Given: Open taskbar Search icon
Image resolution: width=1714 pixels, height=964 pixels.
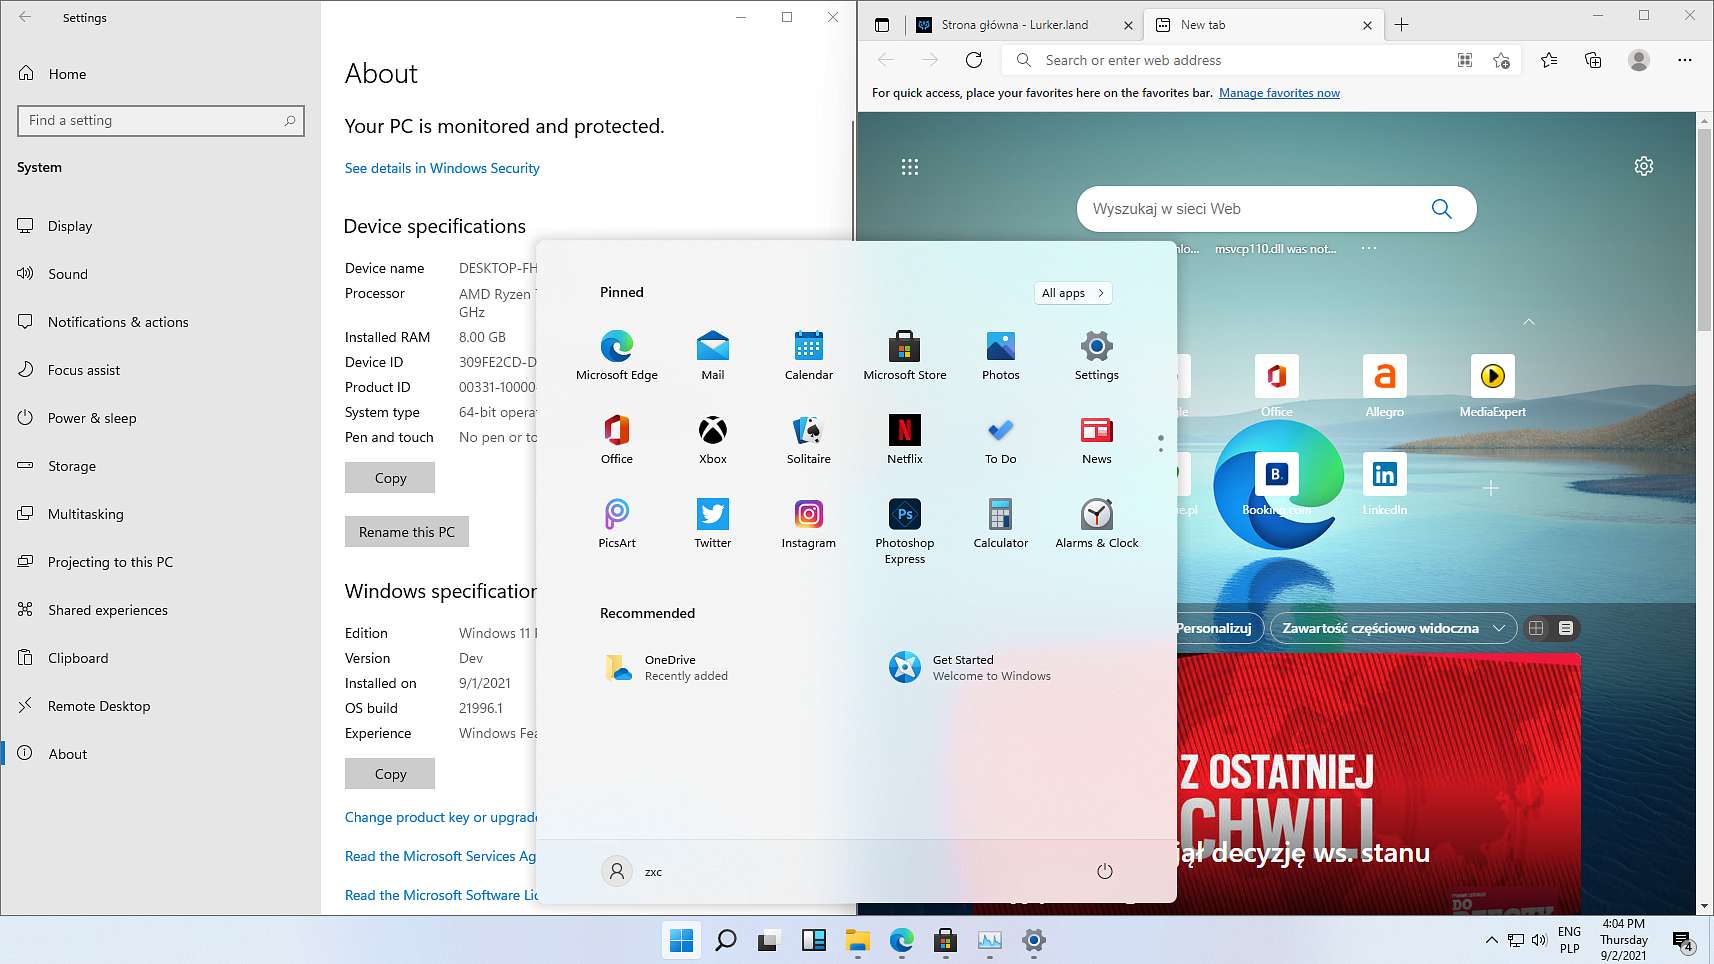Looking at the screenshot, I should coord(726,940).
